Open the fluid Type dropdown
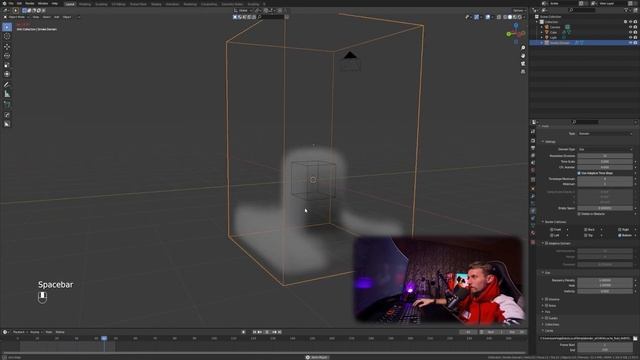Image resolution: width=640 pixels, height=360 pixels. pyautogui.click(x=605, y=133)
